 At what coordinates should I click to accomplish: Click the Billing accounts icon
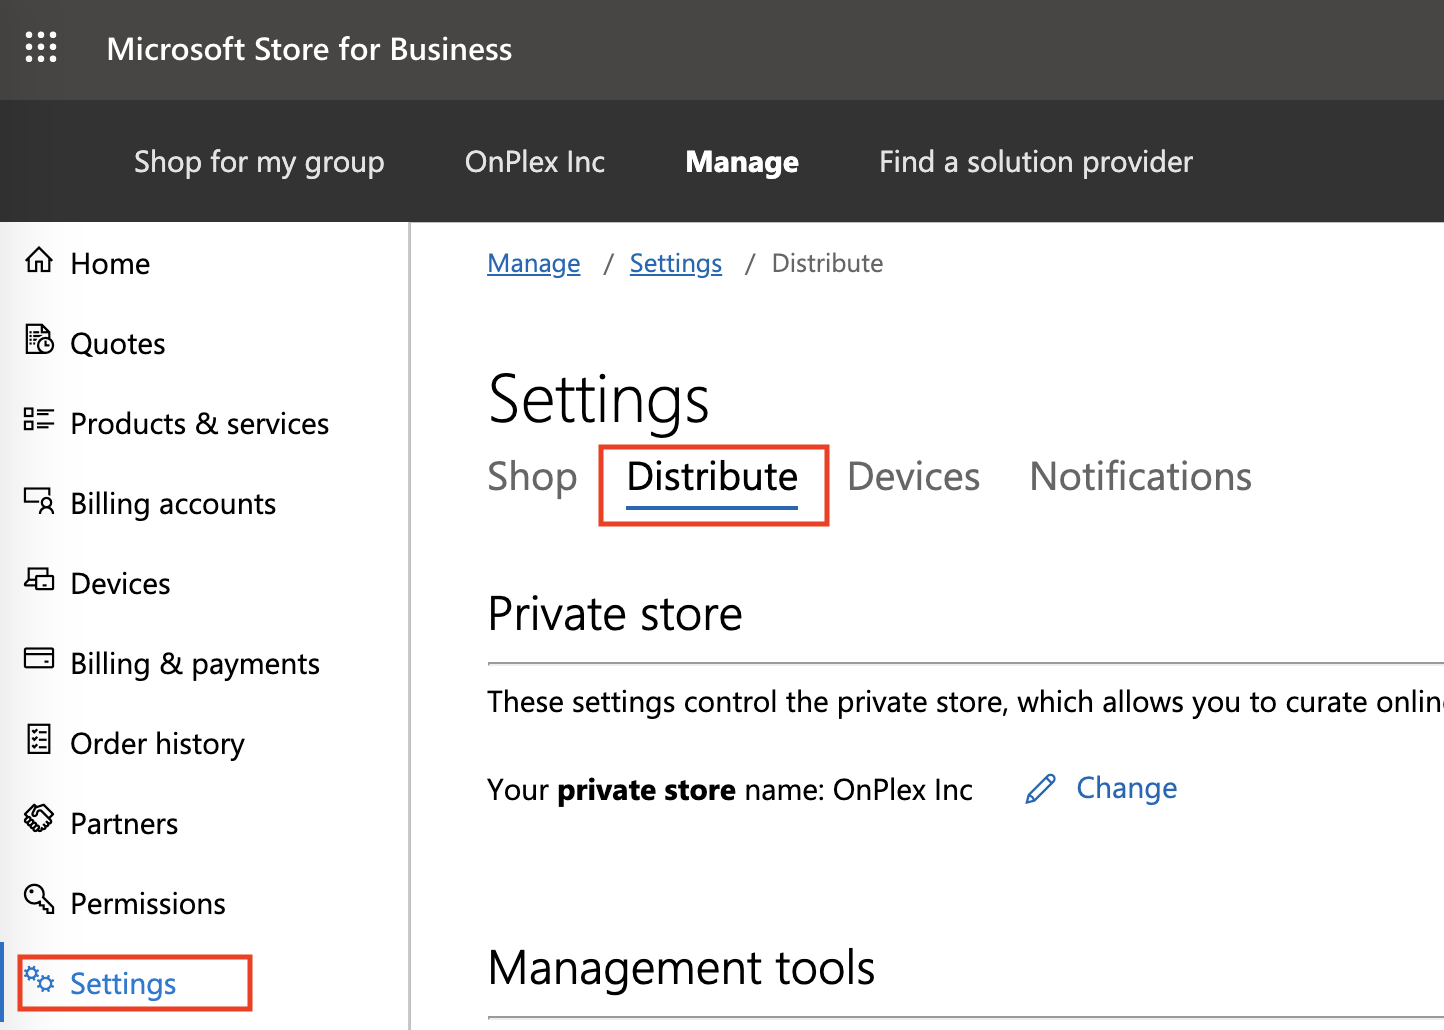[x=39, y=499]
